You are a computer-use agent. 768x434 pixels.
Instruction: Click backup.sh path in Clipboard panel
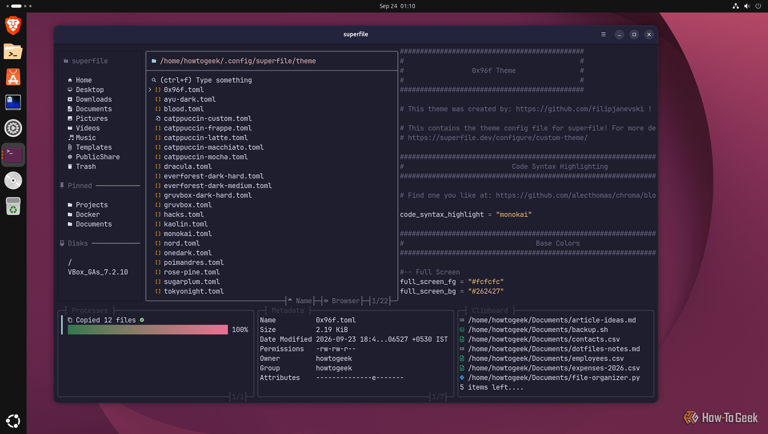(538, 330)
